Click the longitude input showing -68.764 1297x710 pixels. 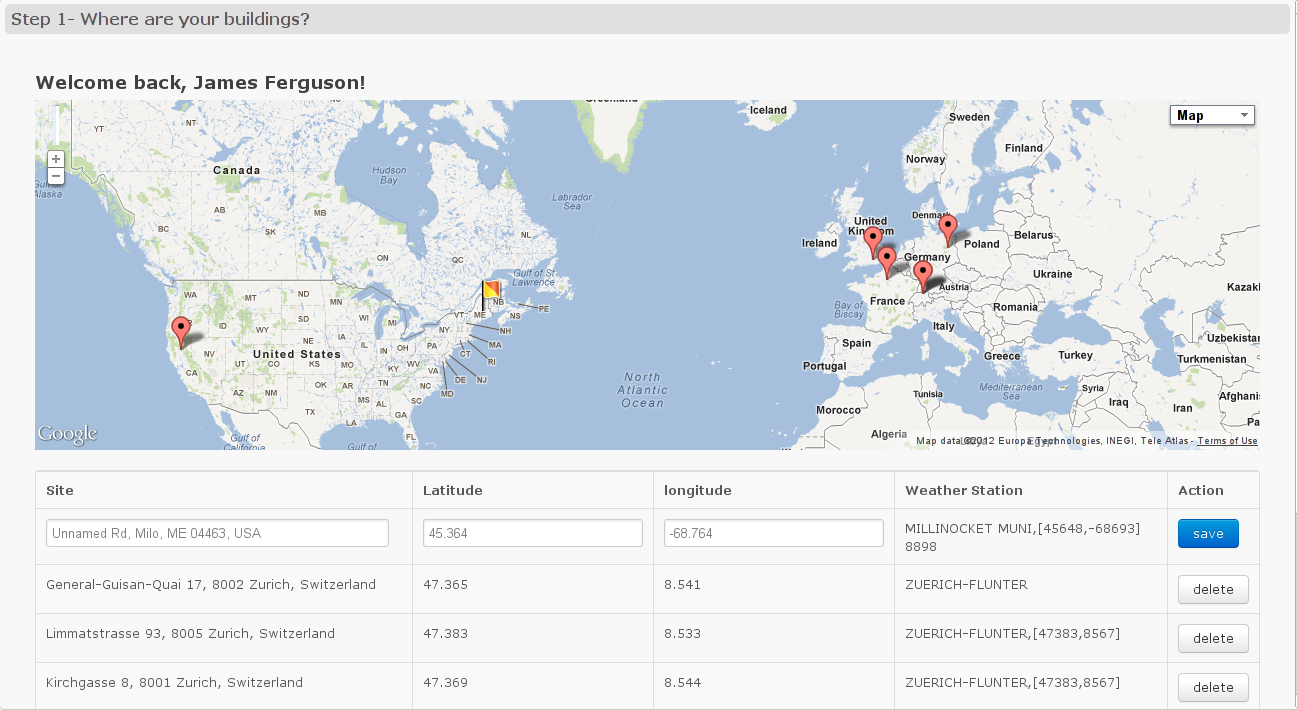pyautogui.click(x=773, y=533)
